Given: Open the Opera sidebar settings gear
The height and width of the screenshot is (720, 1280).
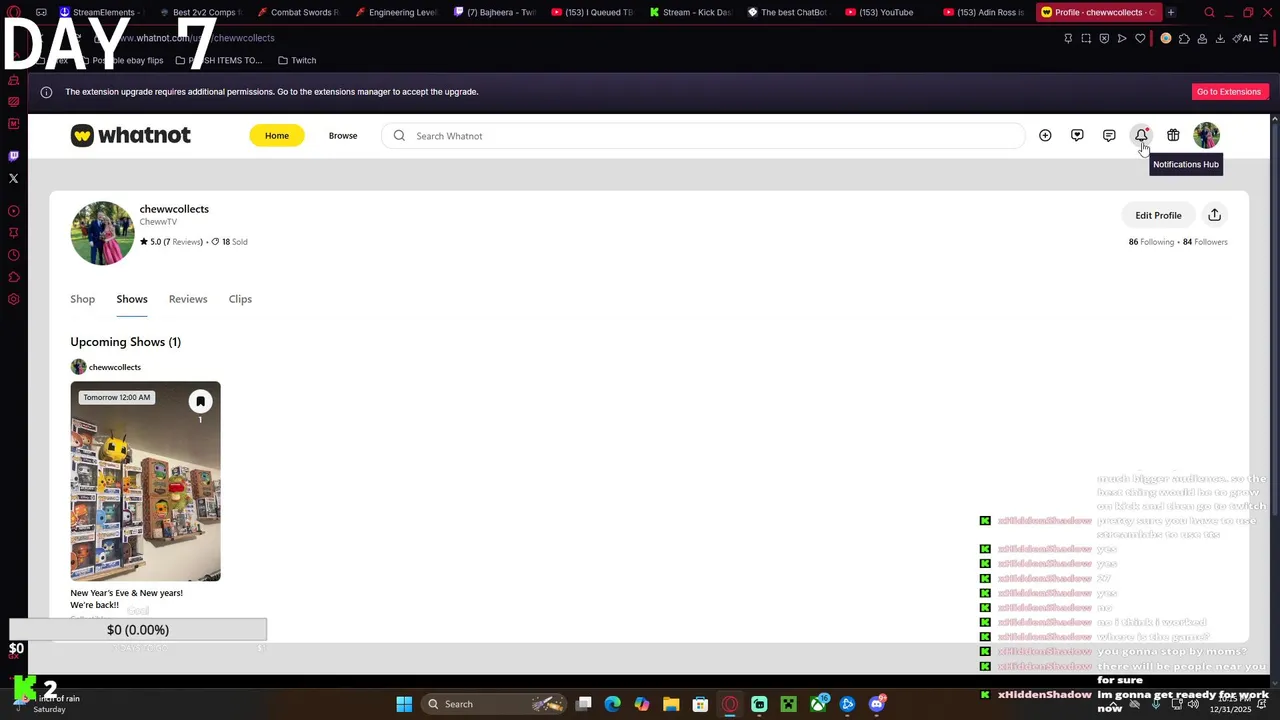Looking at the screenshot, I should [13, 299].
